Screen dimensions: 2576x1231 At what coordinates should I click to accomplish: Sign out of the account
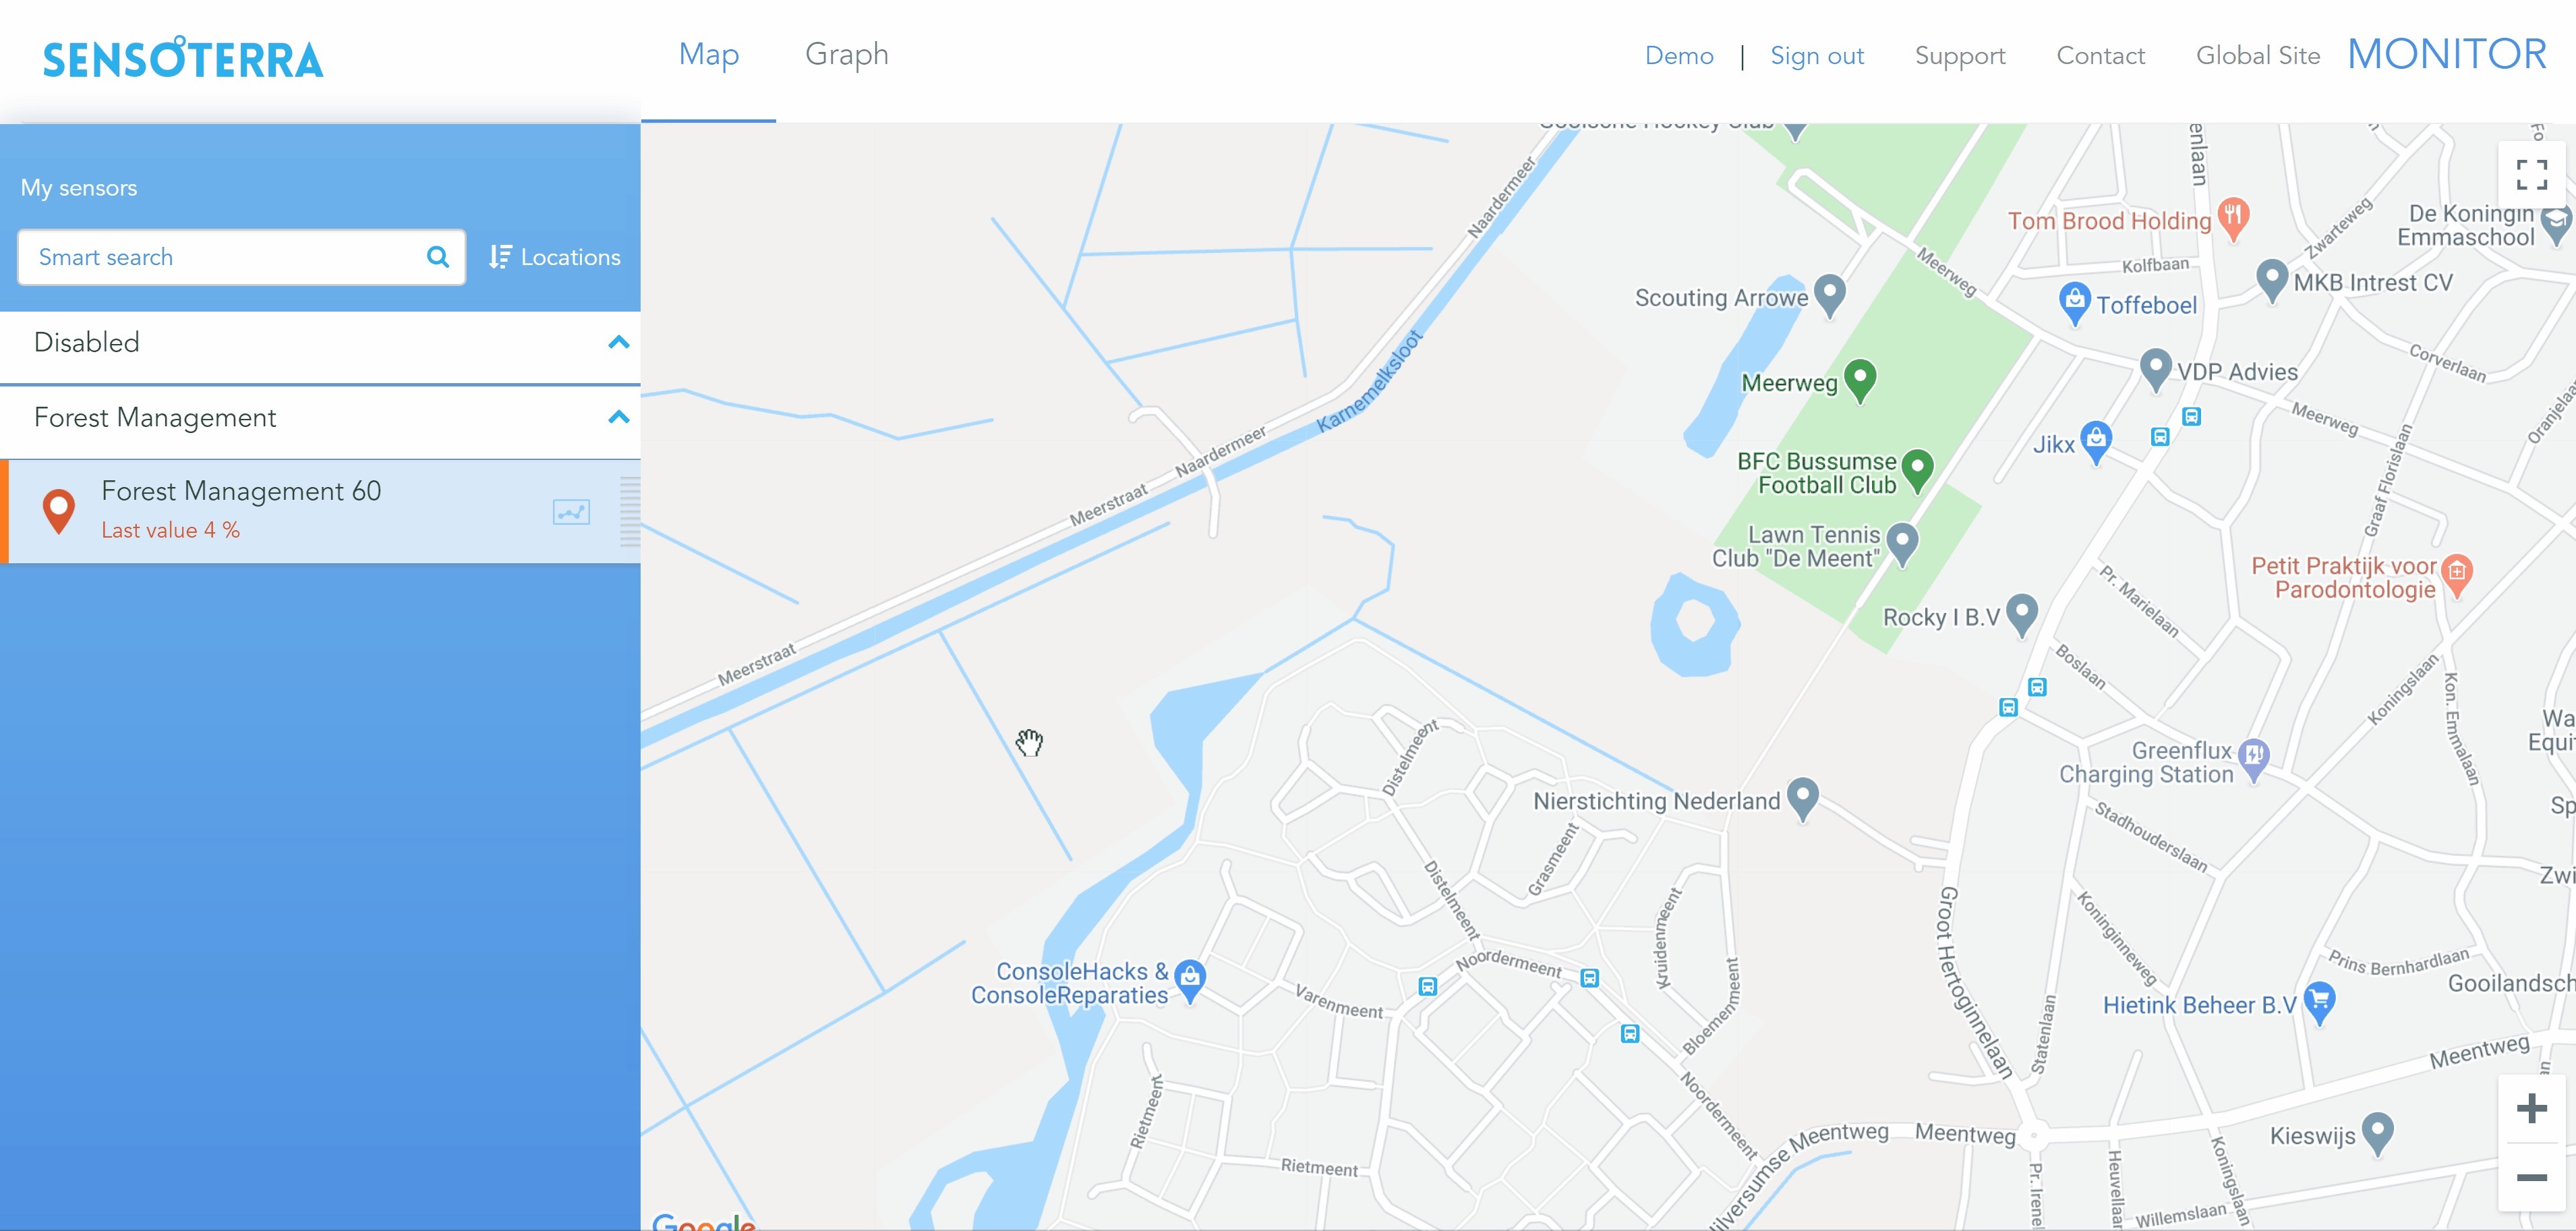click(1817, 56)
